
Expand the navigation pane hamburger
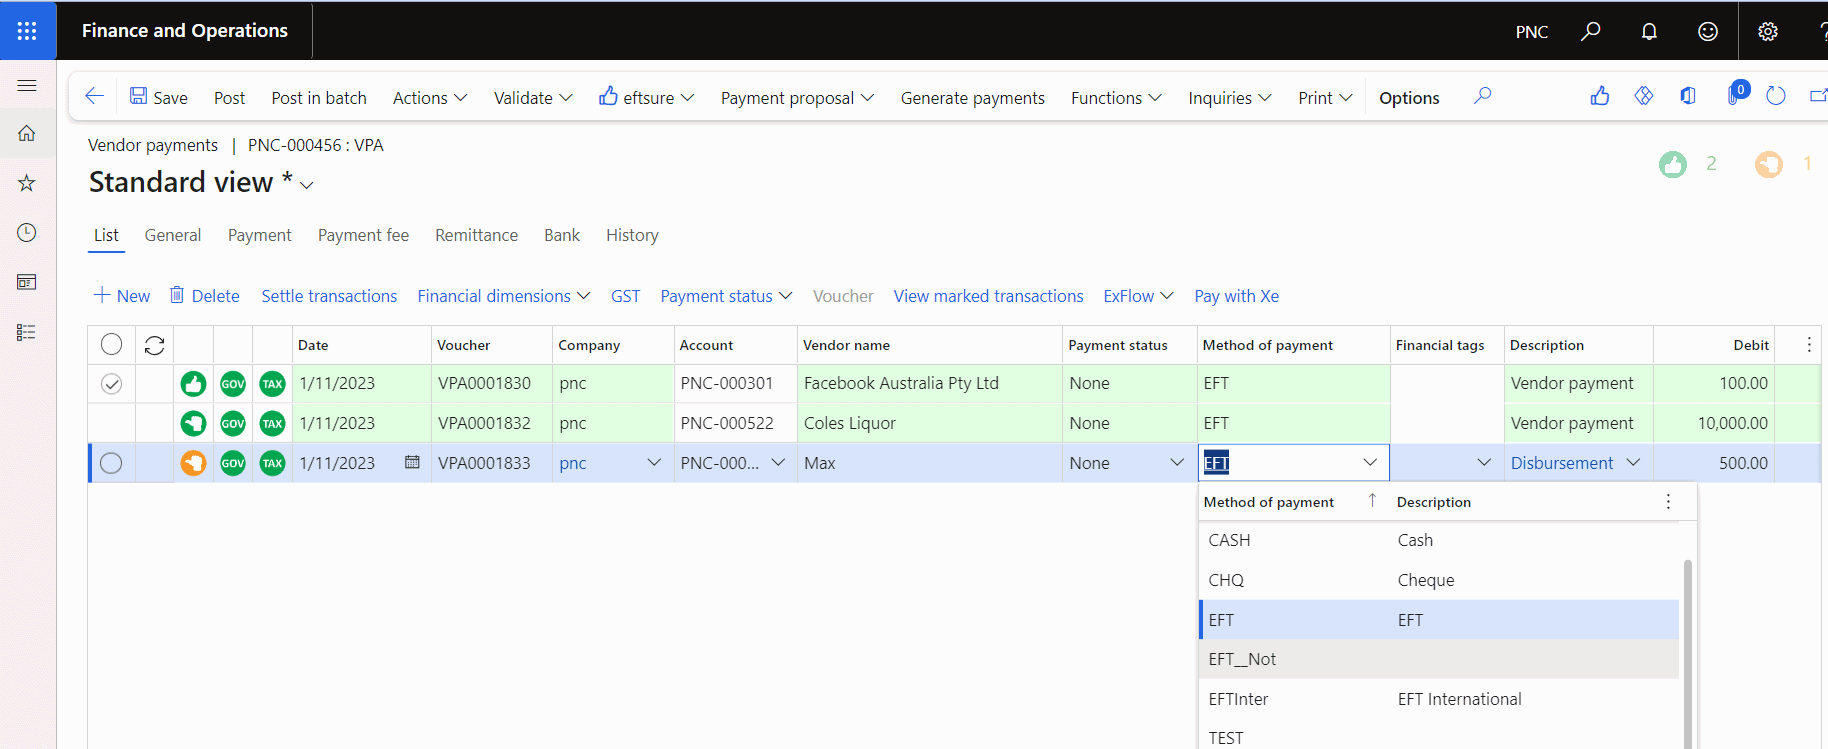[27, 85]
